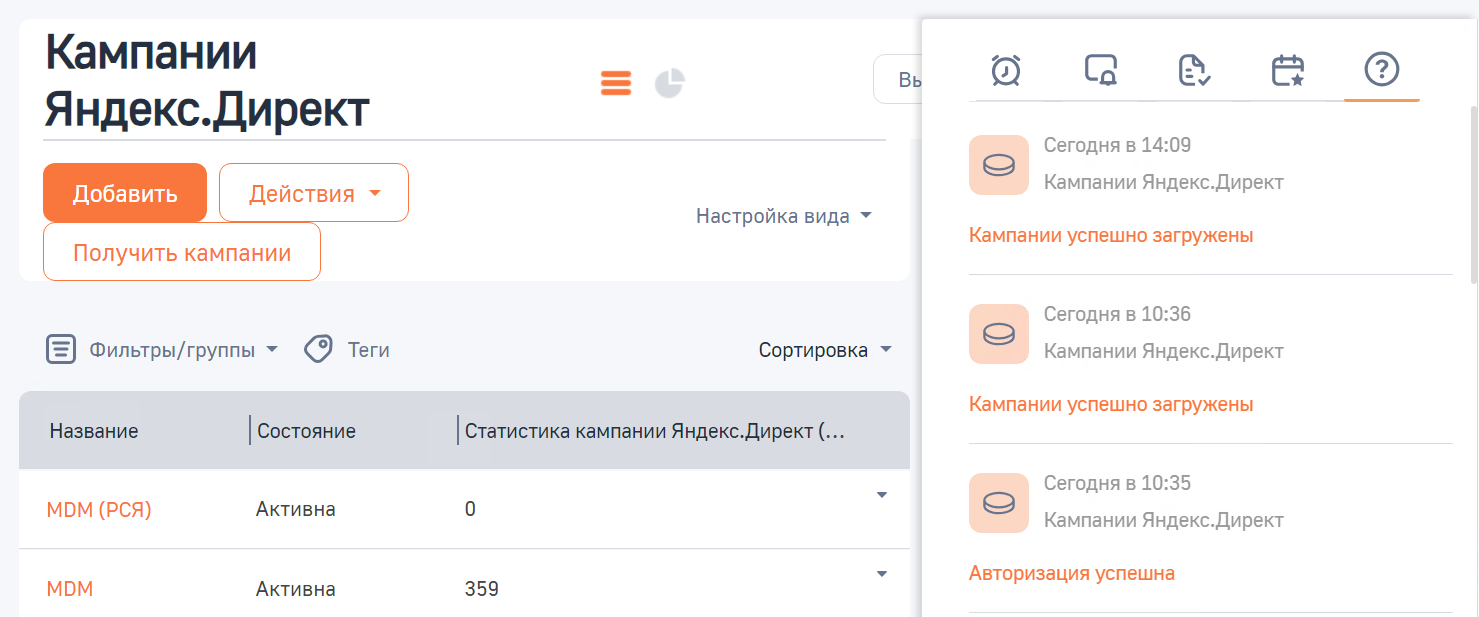
Task: Open the Кампании успешно загружены notification link
Action: [1111, 234]
